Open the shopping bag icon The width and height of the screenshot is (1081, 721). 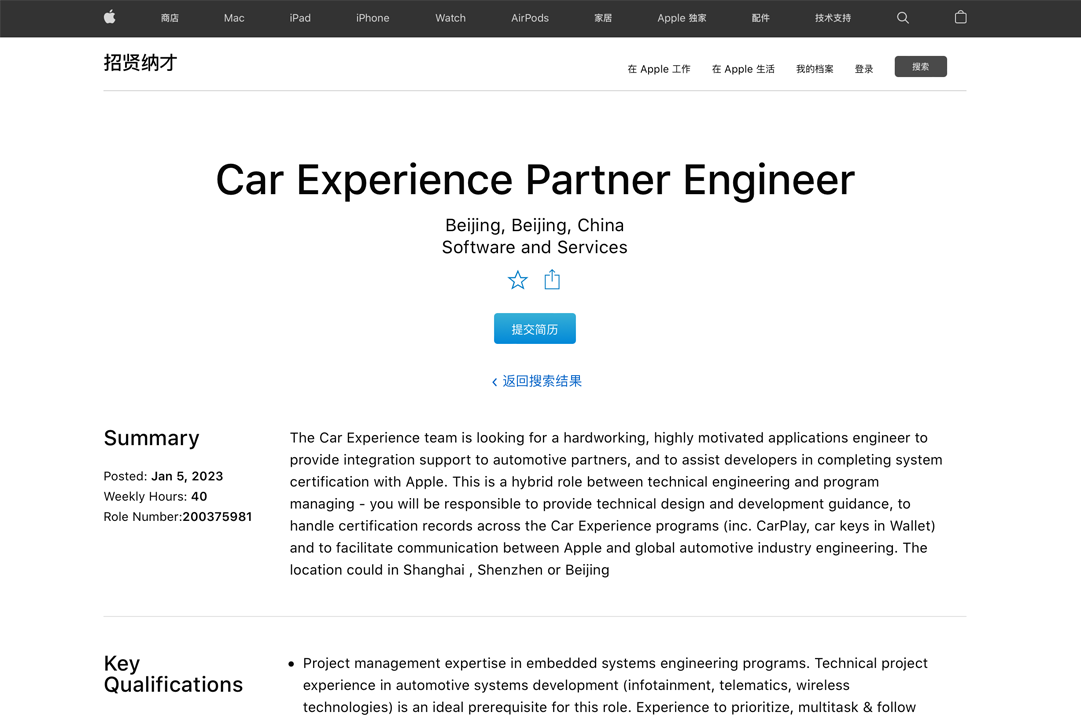(x=960, y=17)
